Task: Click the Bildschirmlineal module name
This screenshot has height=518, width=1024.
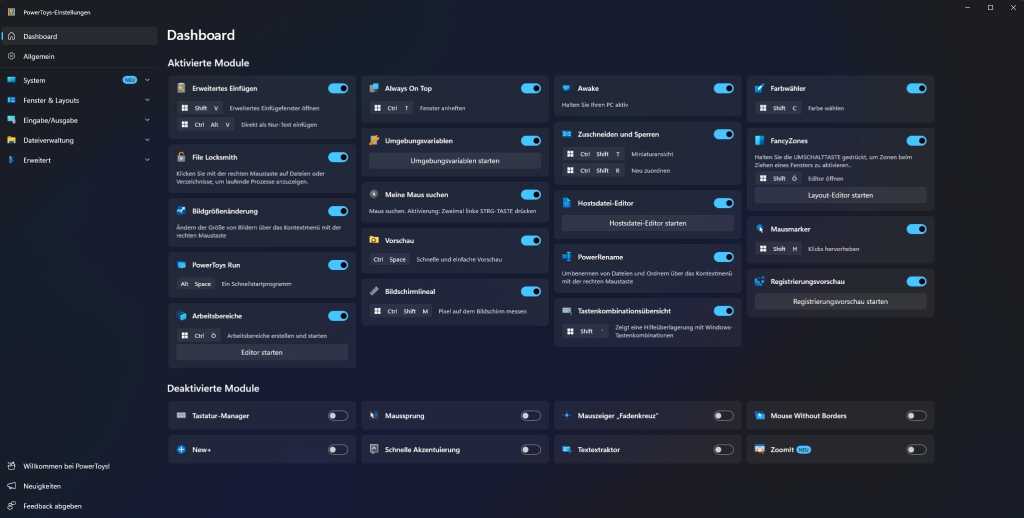Action: pyautogui.click(x=410, y=291)
